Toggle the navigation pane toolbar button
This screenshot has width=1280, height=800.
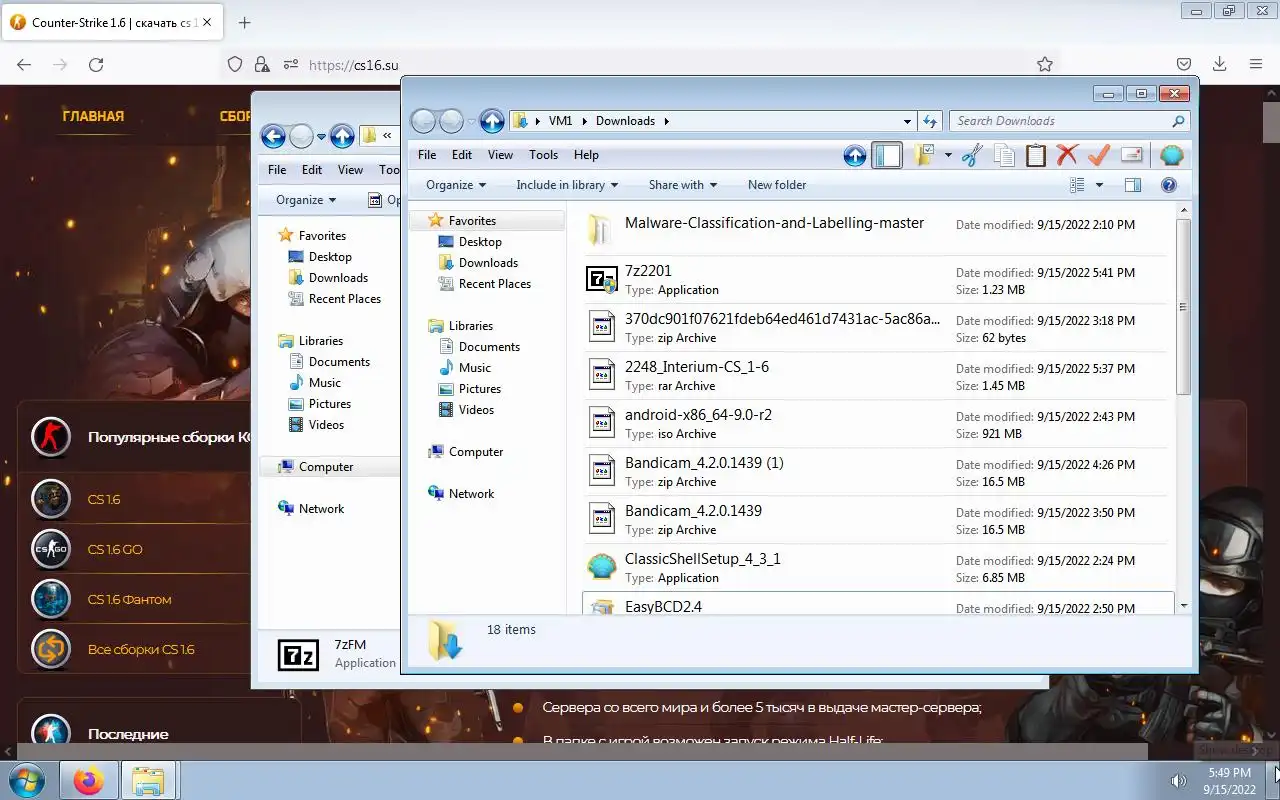tap(887, 155)
